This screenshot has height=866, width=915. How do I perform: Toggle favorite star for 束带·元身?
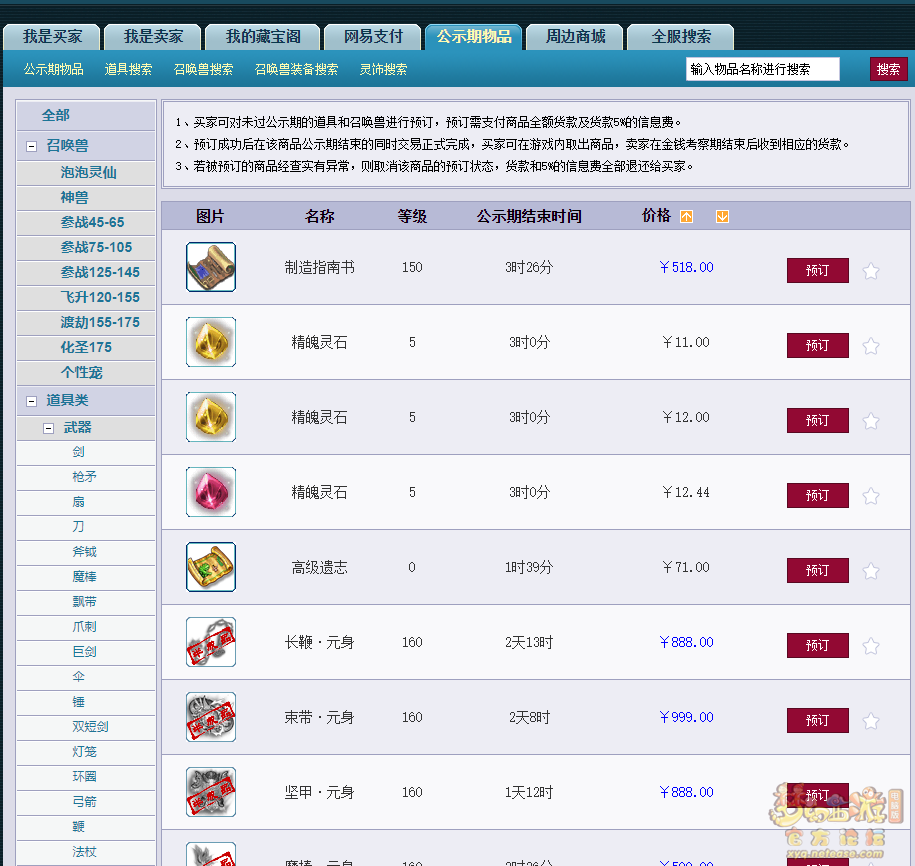click(x=871, y=721)
